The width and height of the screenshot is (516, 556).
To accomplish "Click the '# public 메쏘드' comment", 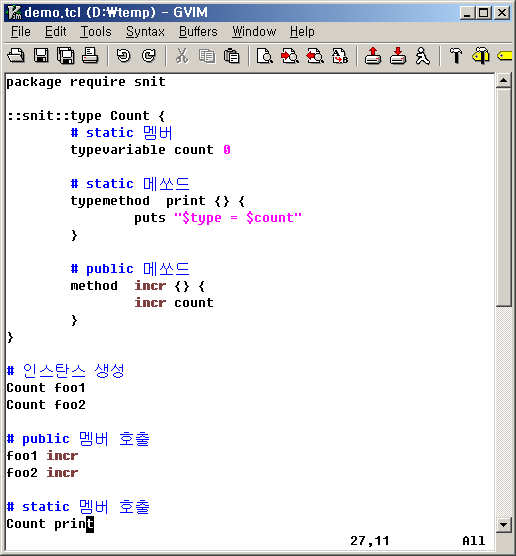I will coord(130,269).
